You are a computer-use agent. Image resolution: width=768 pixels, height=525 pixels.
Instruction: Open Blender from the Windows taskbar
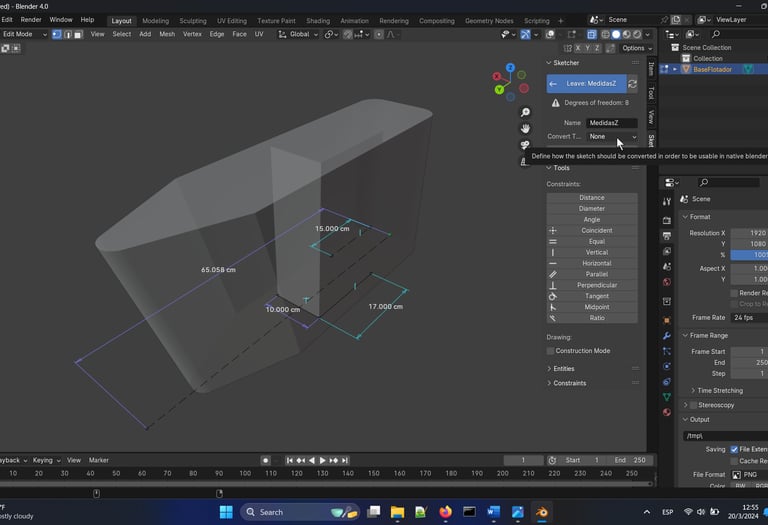click(x=542, y=512)
